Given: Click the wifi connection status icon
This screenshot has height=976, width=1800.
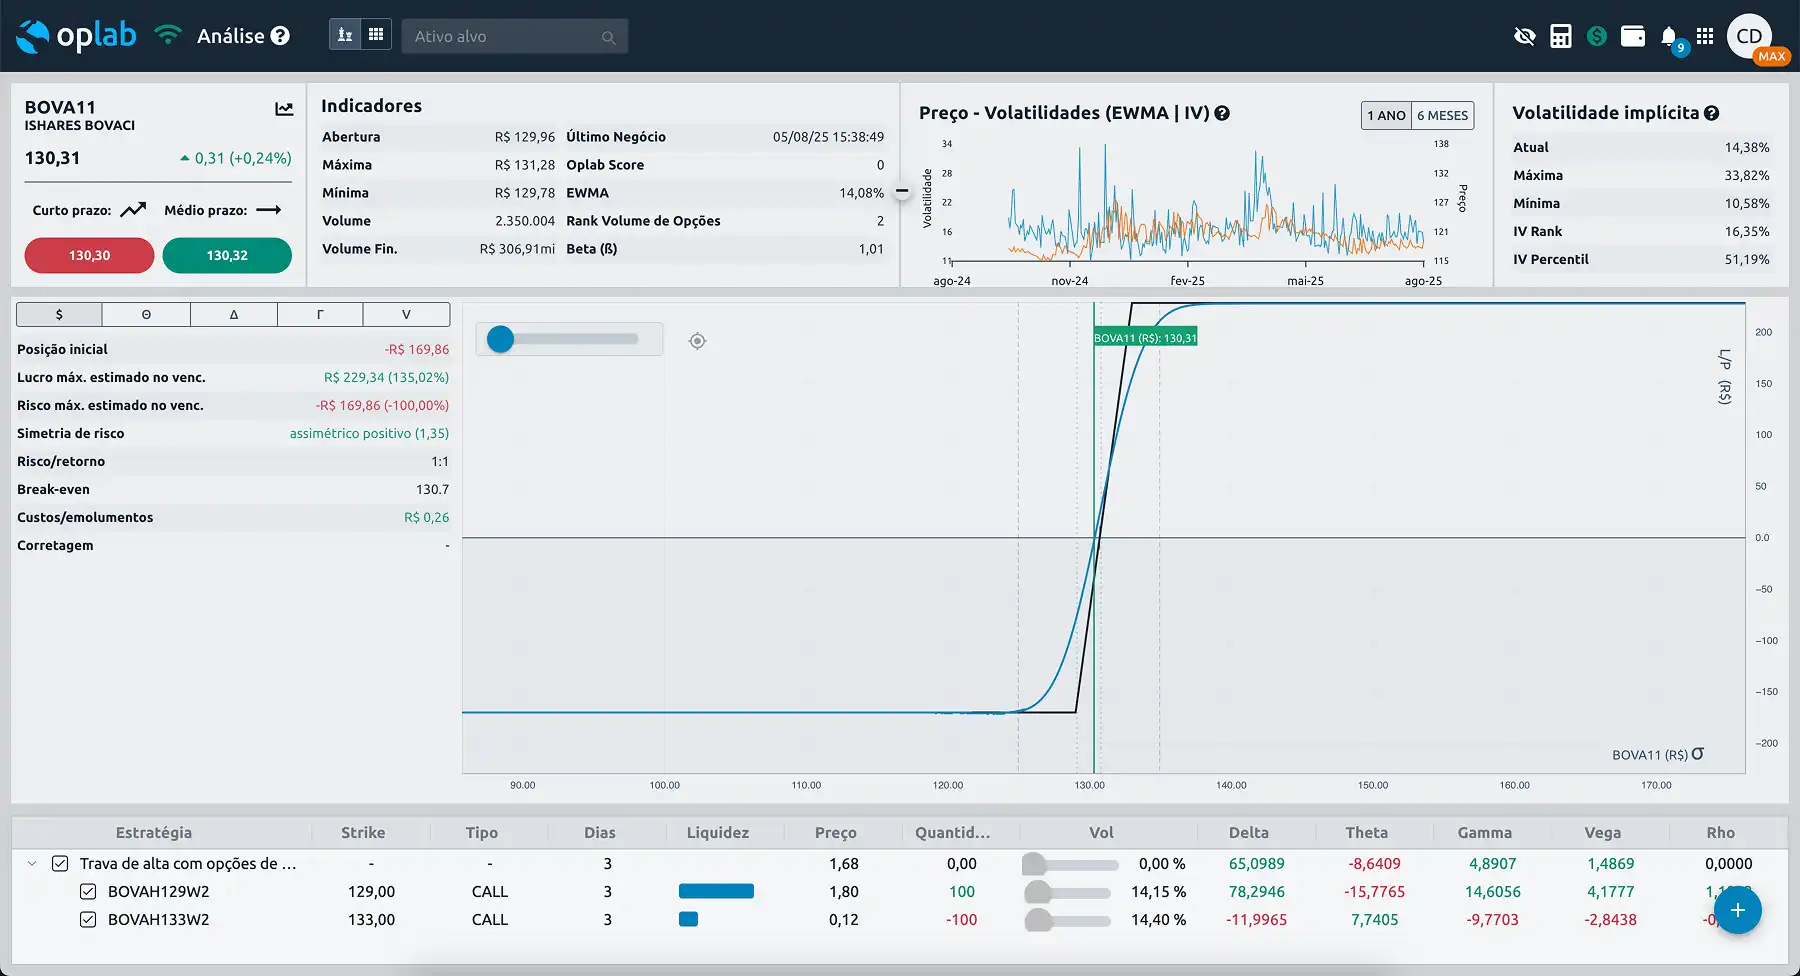Looking at the screenshot, I should point(168,35).
